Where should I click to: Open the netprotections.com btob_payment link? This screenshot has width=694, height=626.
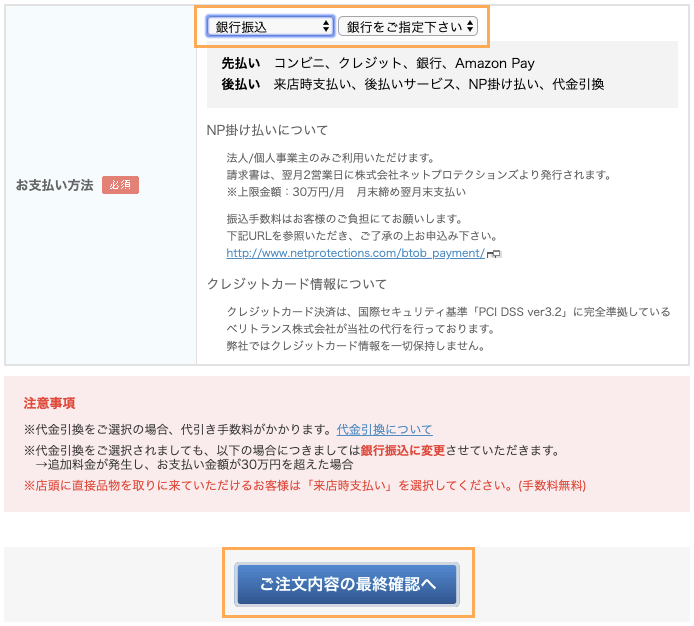[x=355, y=253]
